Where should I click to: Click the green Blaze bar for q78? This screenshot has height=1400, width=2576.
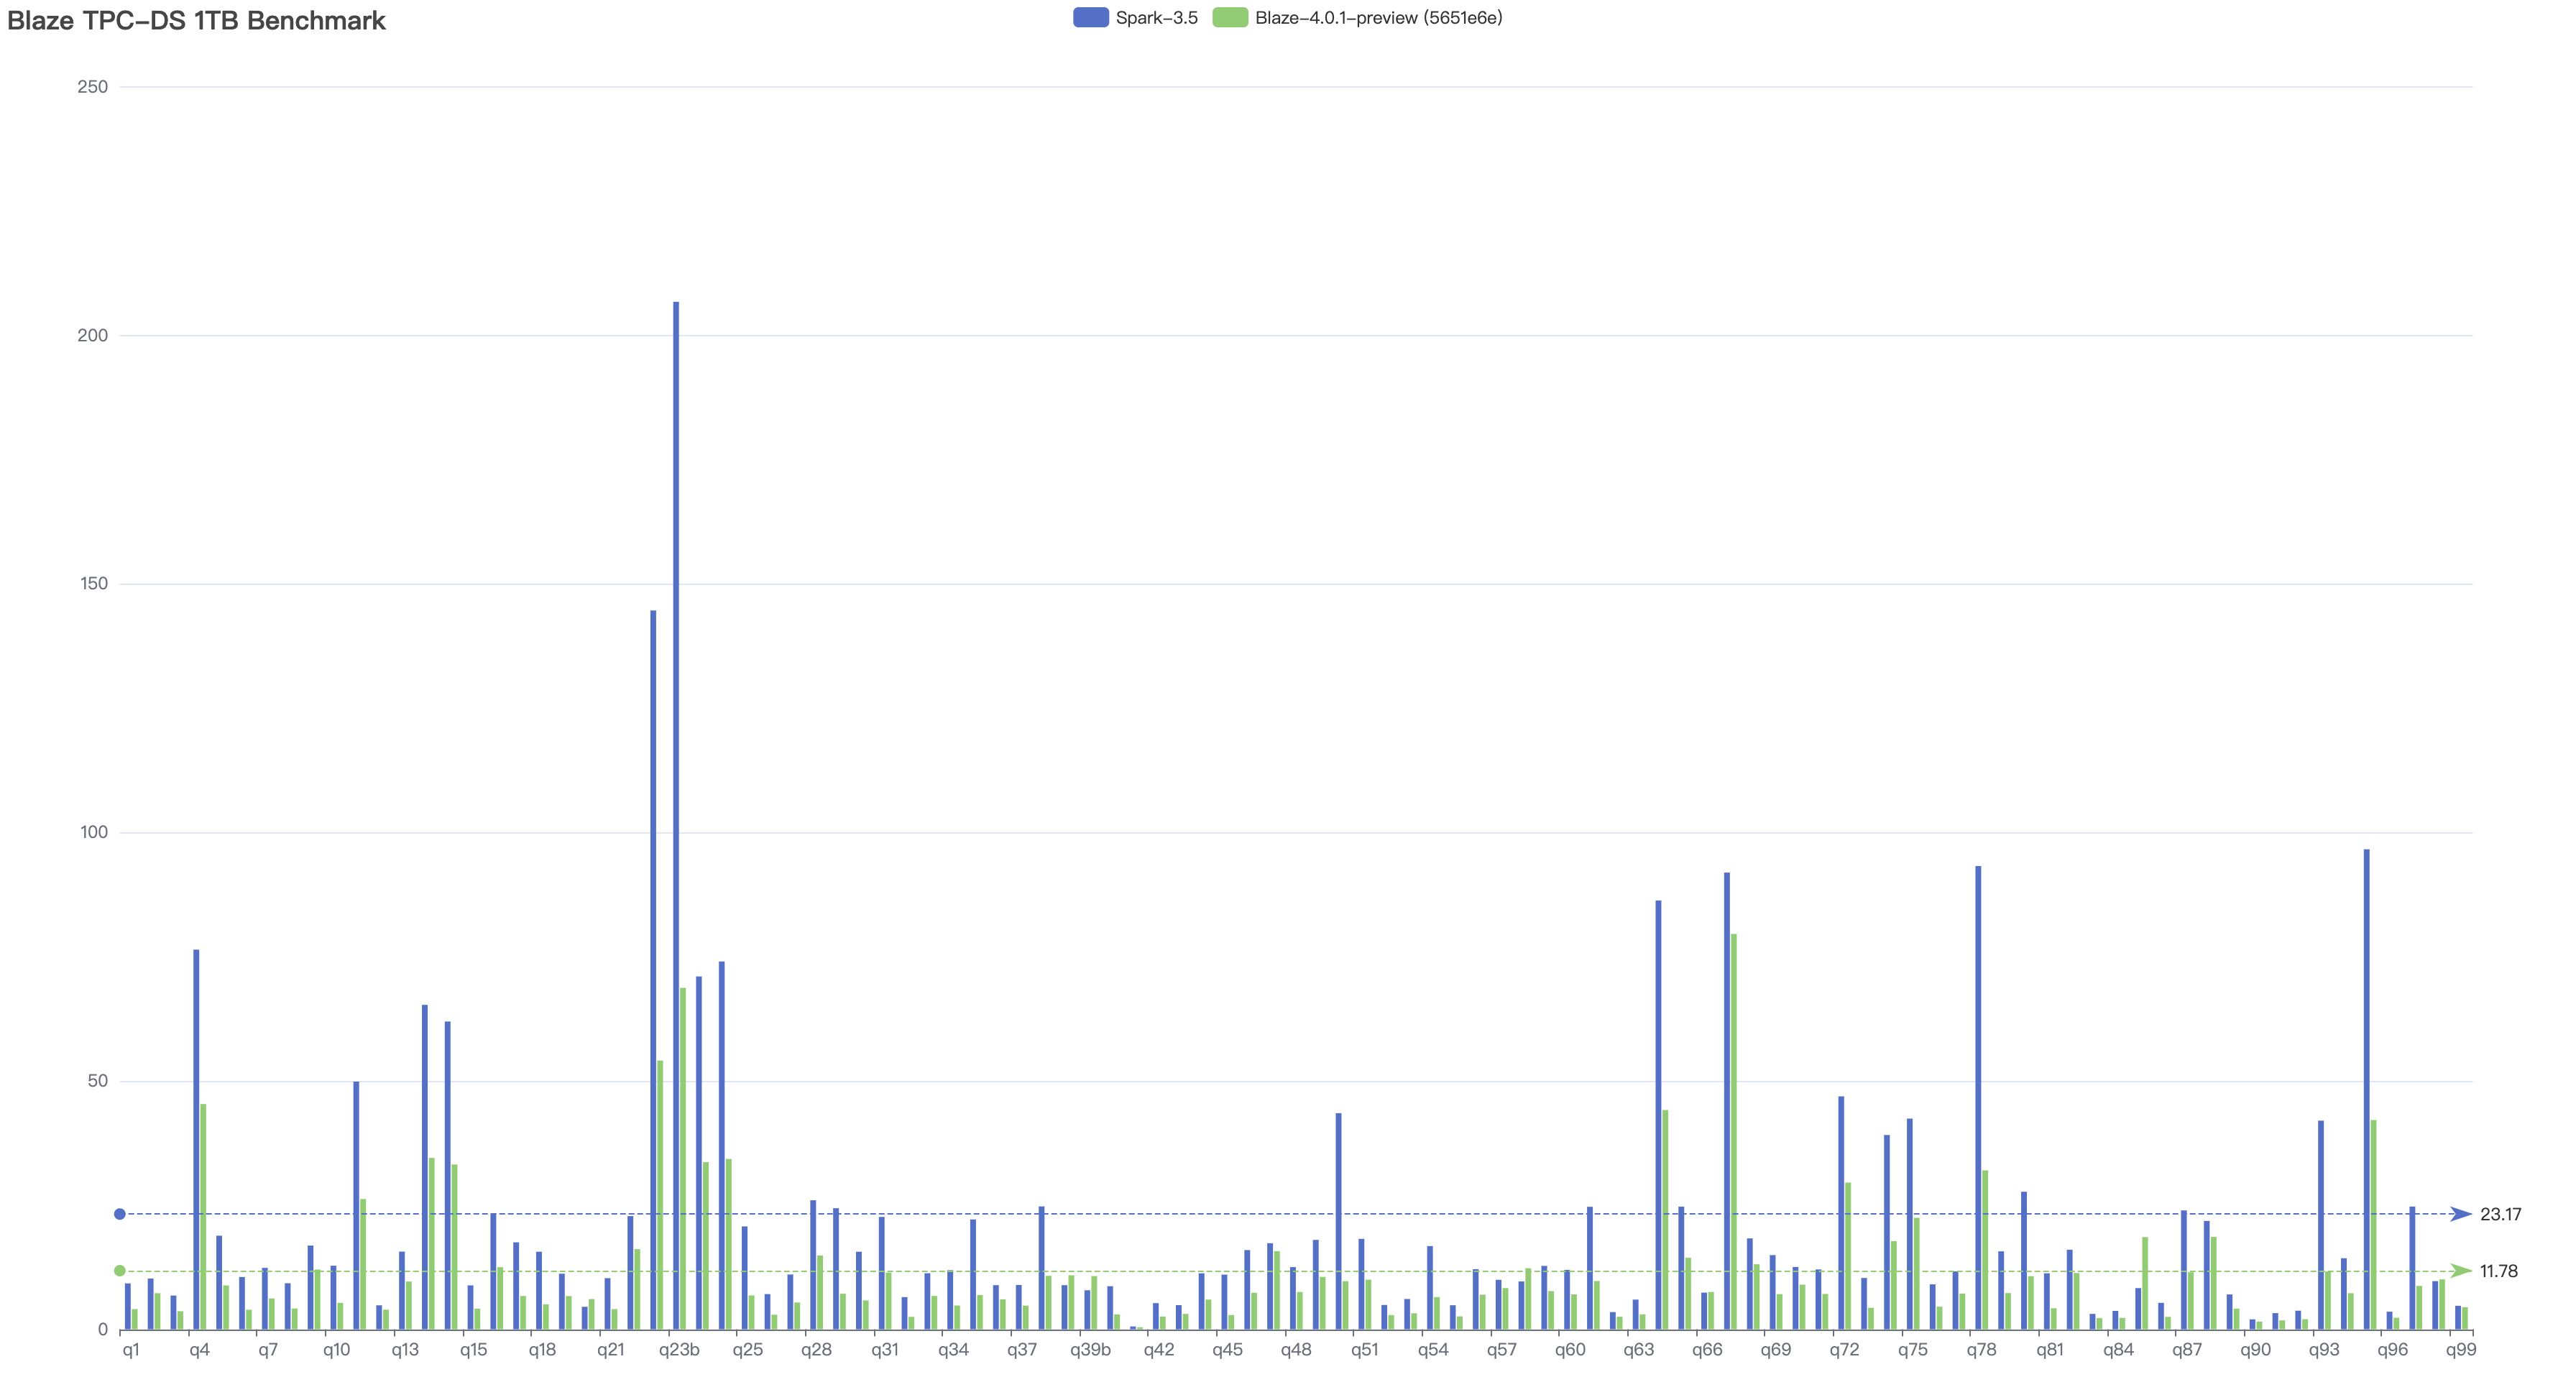[x=1985, y=1250]
